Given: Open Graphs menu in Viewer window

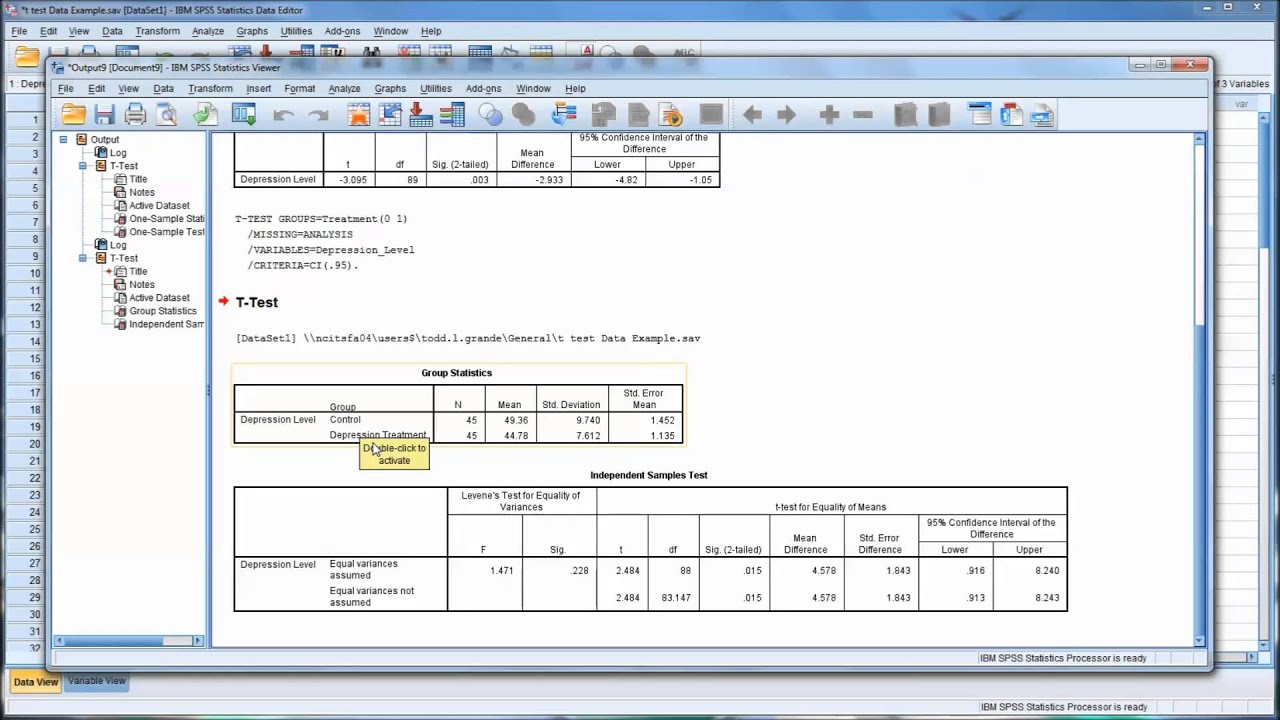Looking at the screenshot, I should [x=390, y=88].
